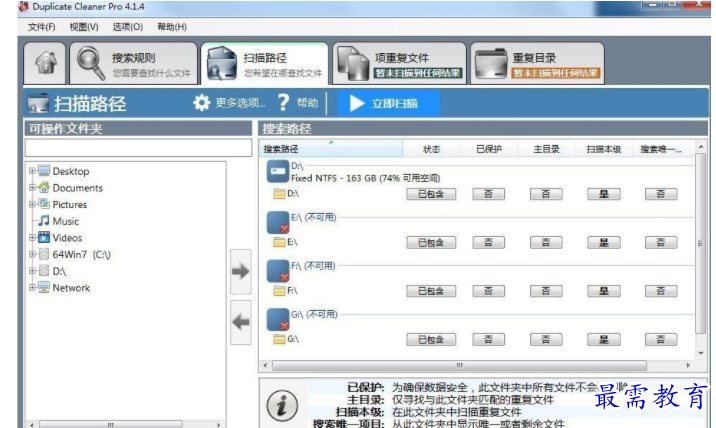
Task: Open the 选项(O) menu
Action: [128, 27]
